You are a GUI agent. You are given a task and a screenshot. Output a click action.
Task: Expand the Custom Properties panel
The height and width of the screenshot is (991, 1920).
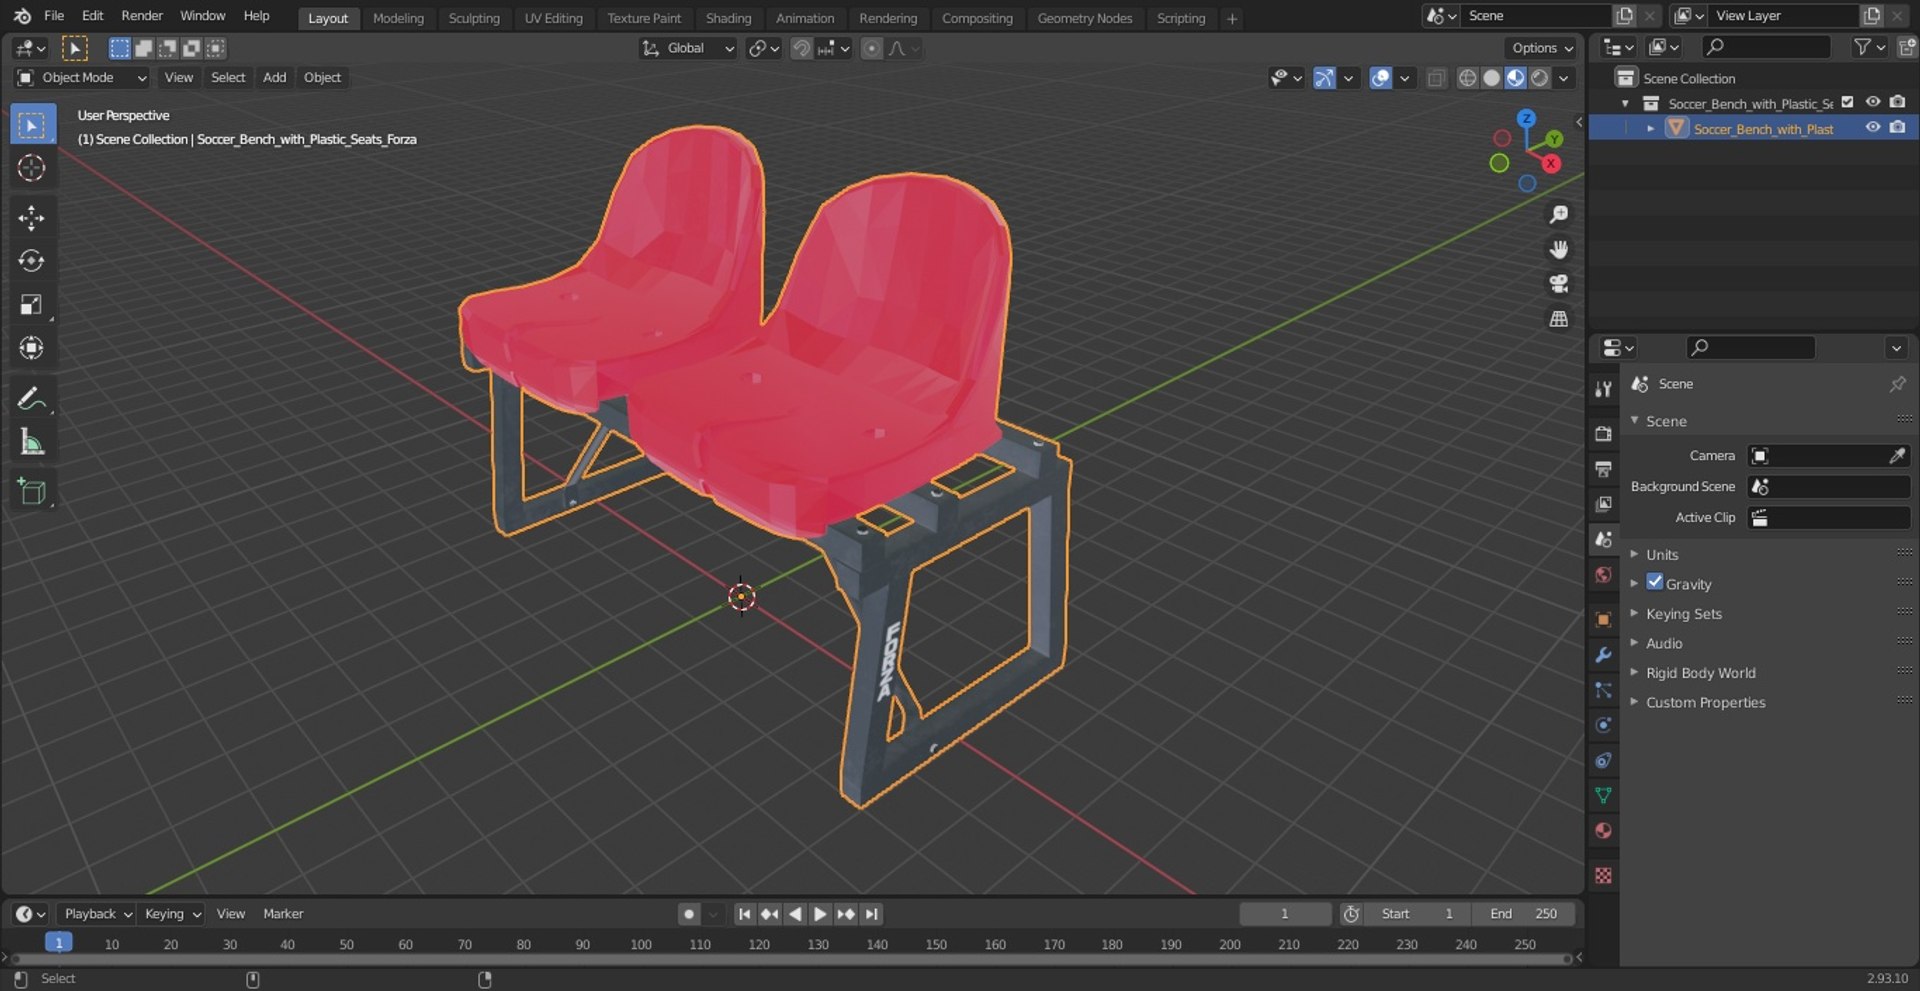(x=1705, y=702)
